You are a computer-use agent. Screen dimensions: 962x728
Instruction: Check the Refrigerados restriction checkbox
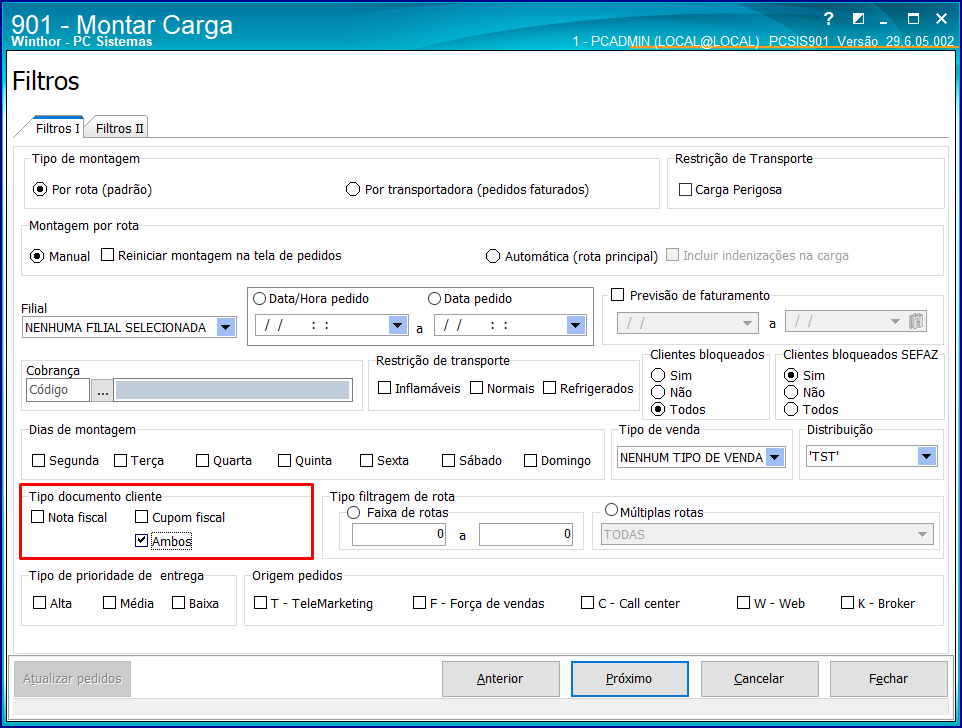coord(550,388)
